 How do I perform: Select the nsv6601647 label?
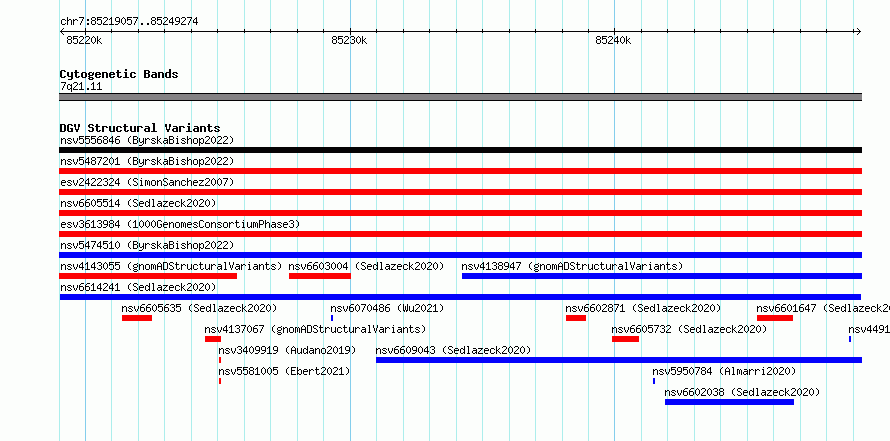pyautogui.click(x=823, y=308)
